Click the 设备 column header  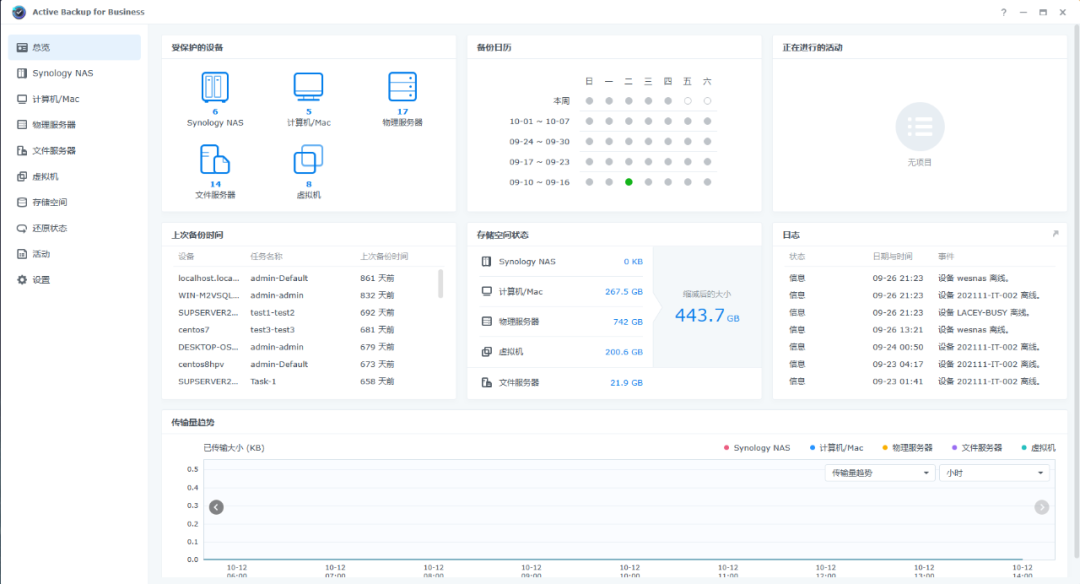point(186,256)
